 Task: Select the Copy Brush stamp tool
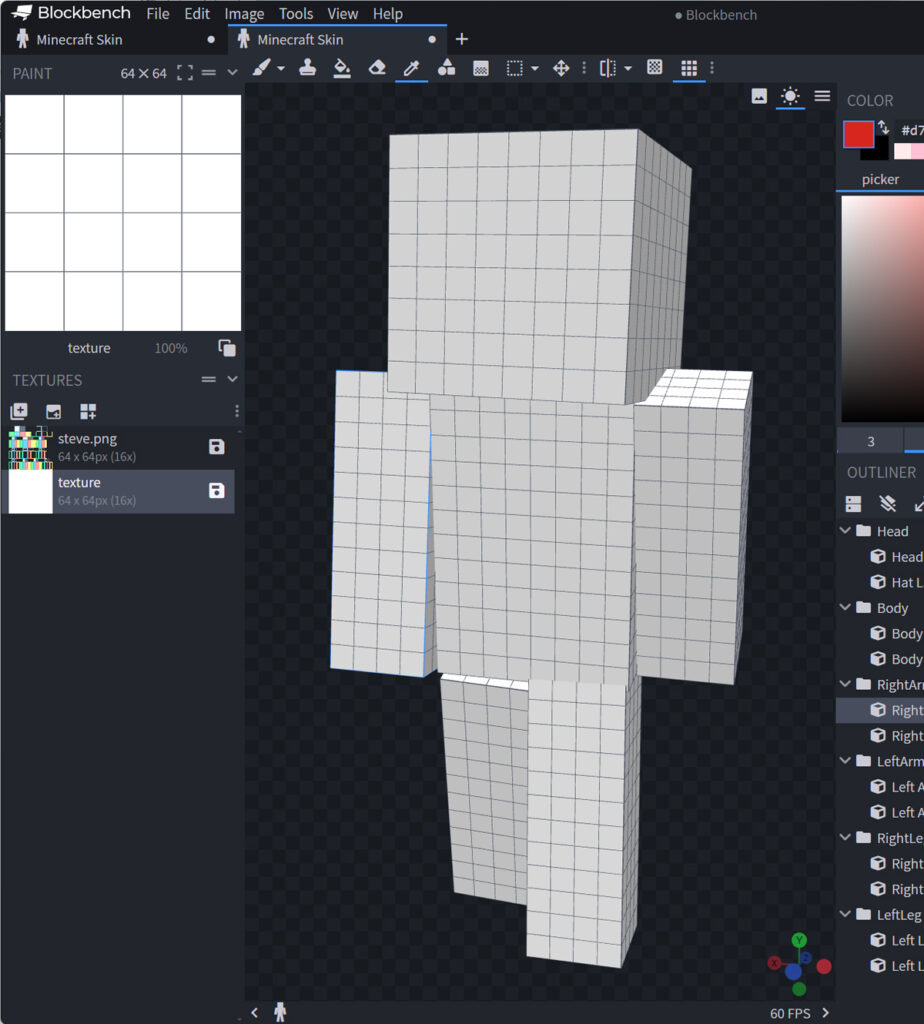(308, 68)
